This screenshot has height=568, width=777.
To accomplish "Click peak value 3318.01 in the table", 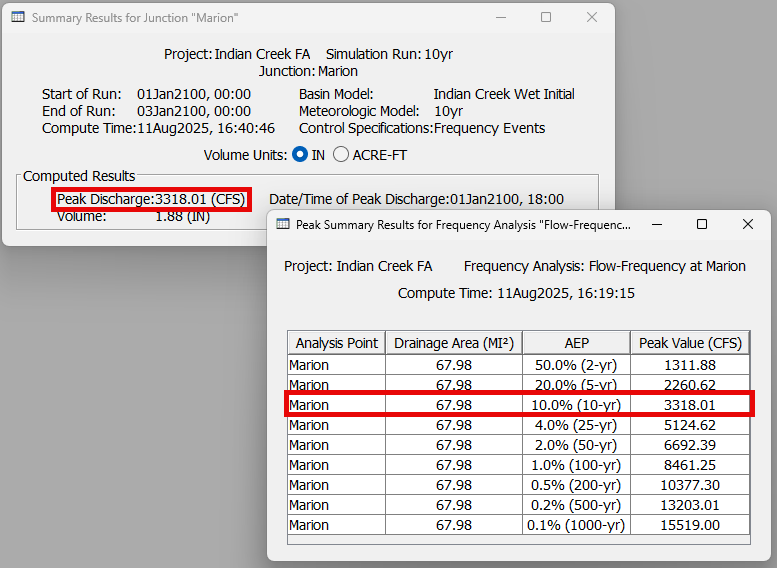I will click(690, 405).
